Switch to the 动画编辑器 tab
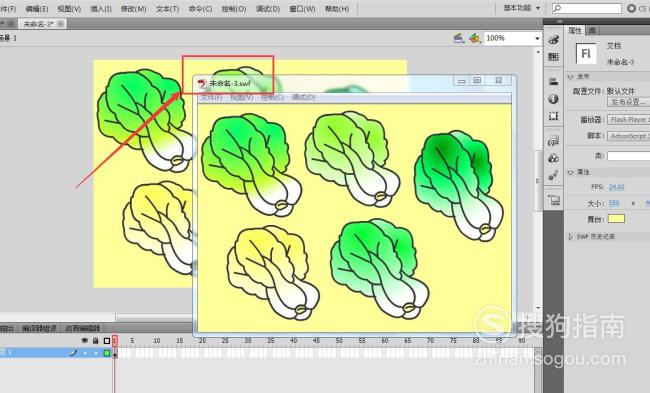 [x=82, y=328]
